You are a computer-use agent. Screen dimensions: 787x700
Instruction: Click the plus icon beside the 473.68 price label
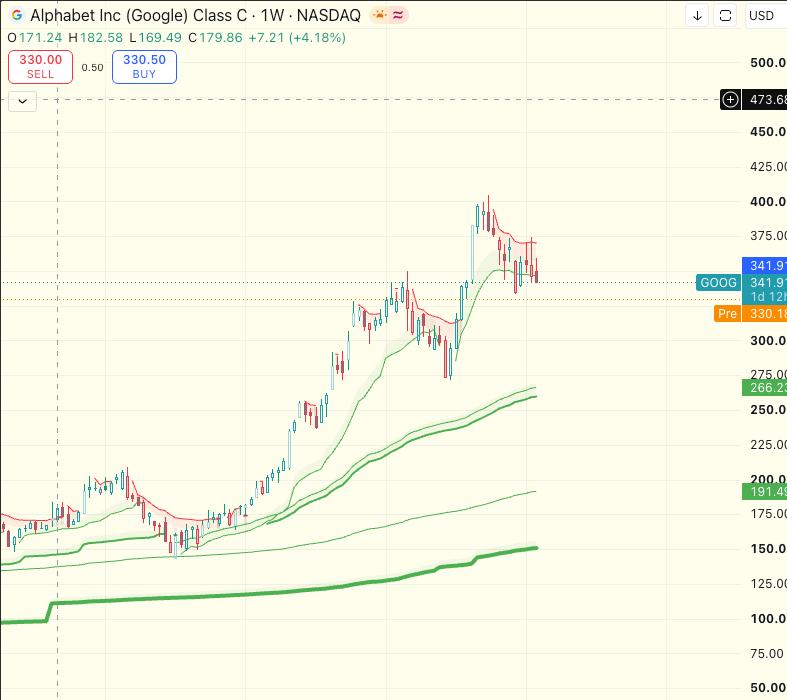(730, 99)
